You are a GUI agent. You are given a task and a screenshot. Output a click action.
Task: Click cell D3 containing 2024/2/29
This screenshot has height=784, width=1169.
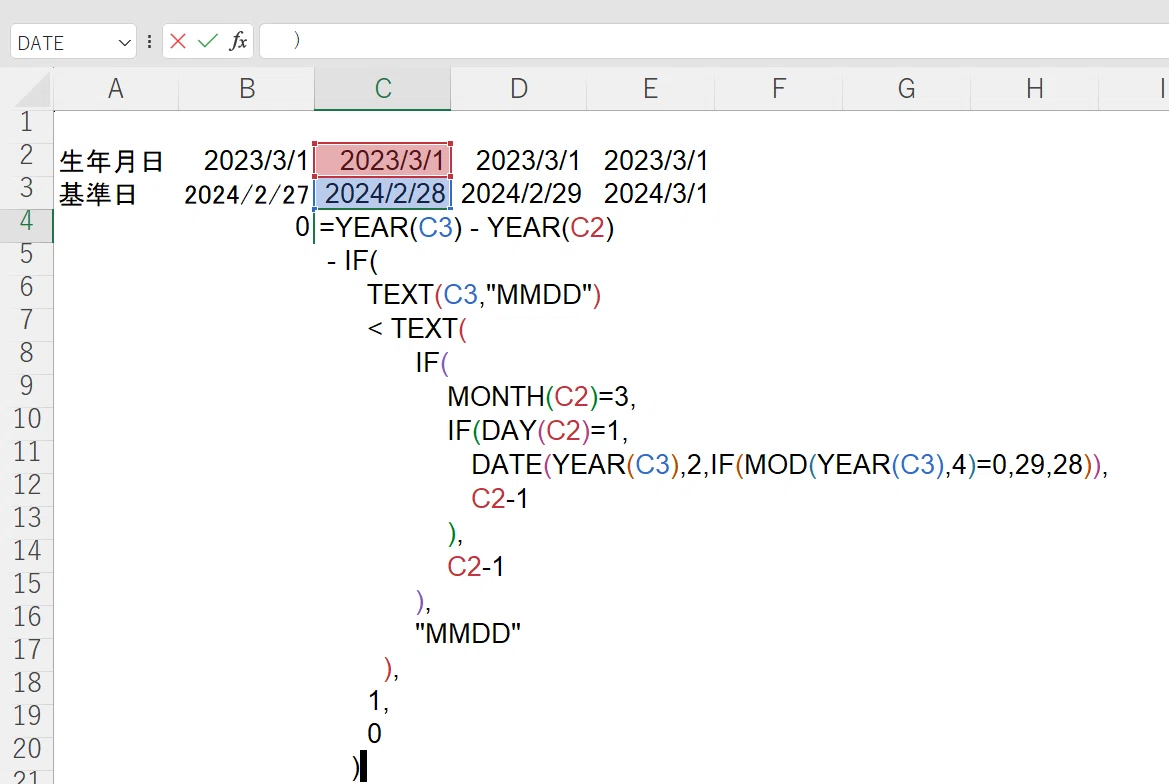(519, 194)
